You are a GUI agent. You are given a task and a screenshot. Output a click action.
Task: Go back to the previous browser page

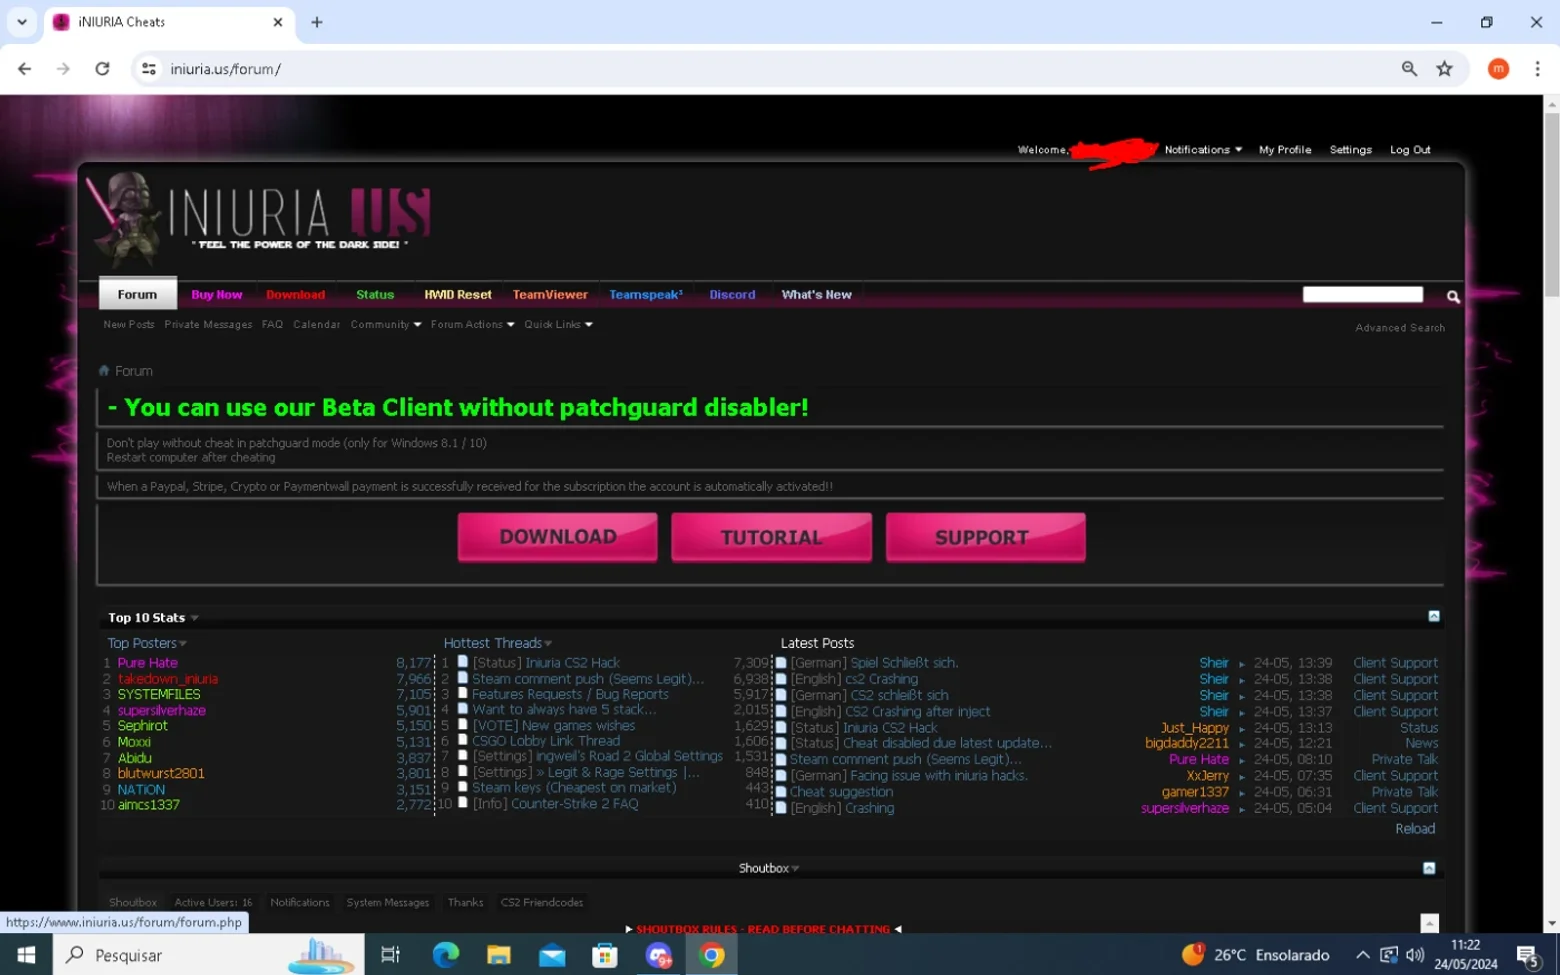tap(24, 69)
